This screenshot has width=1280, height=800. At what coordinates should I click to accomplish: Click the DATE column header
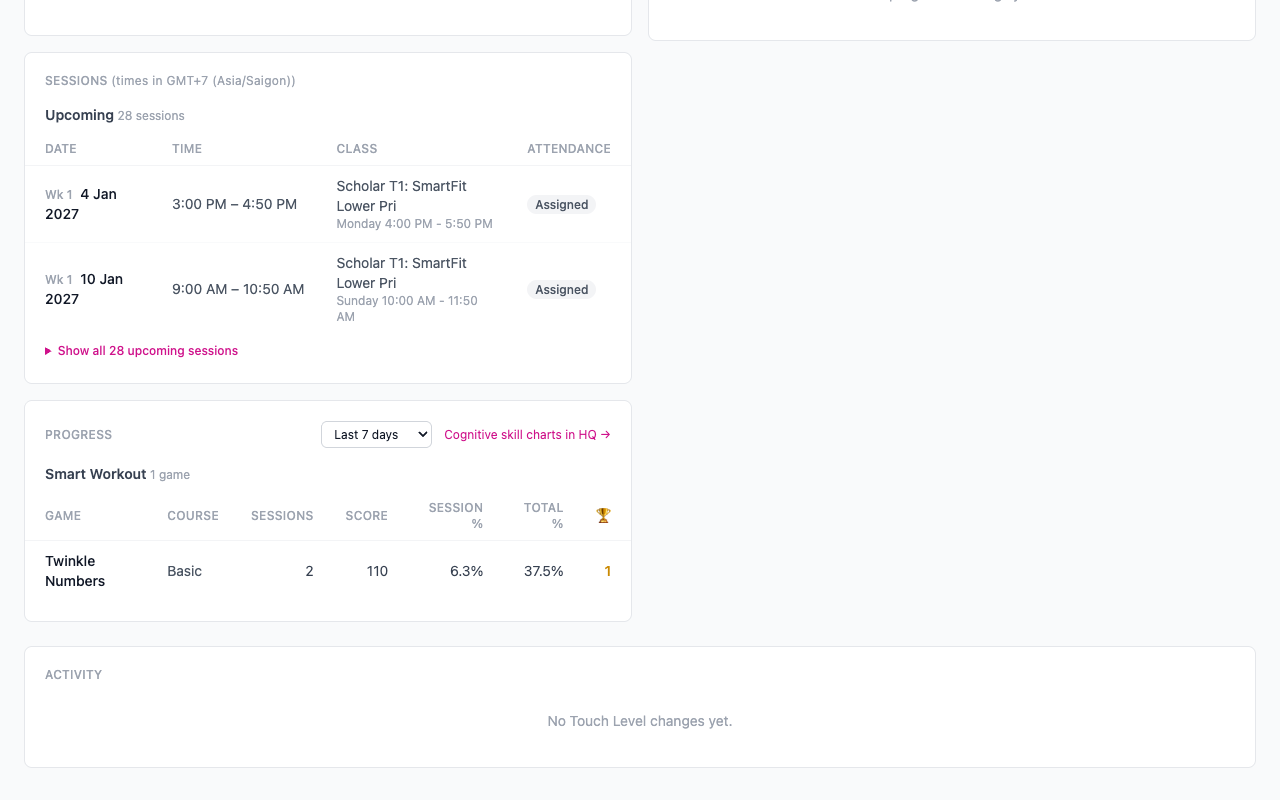[x=61, y=149]
